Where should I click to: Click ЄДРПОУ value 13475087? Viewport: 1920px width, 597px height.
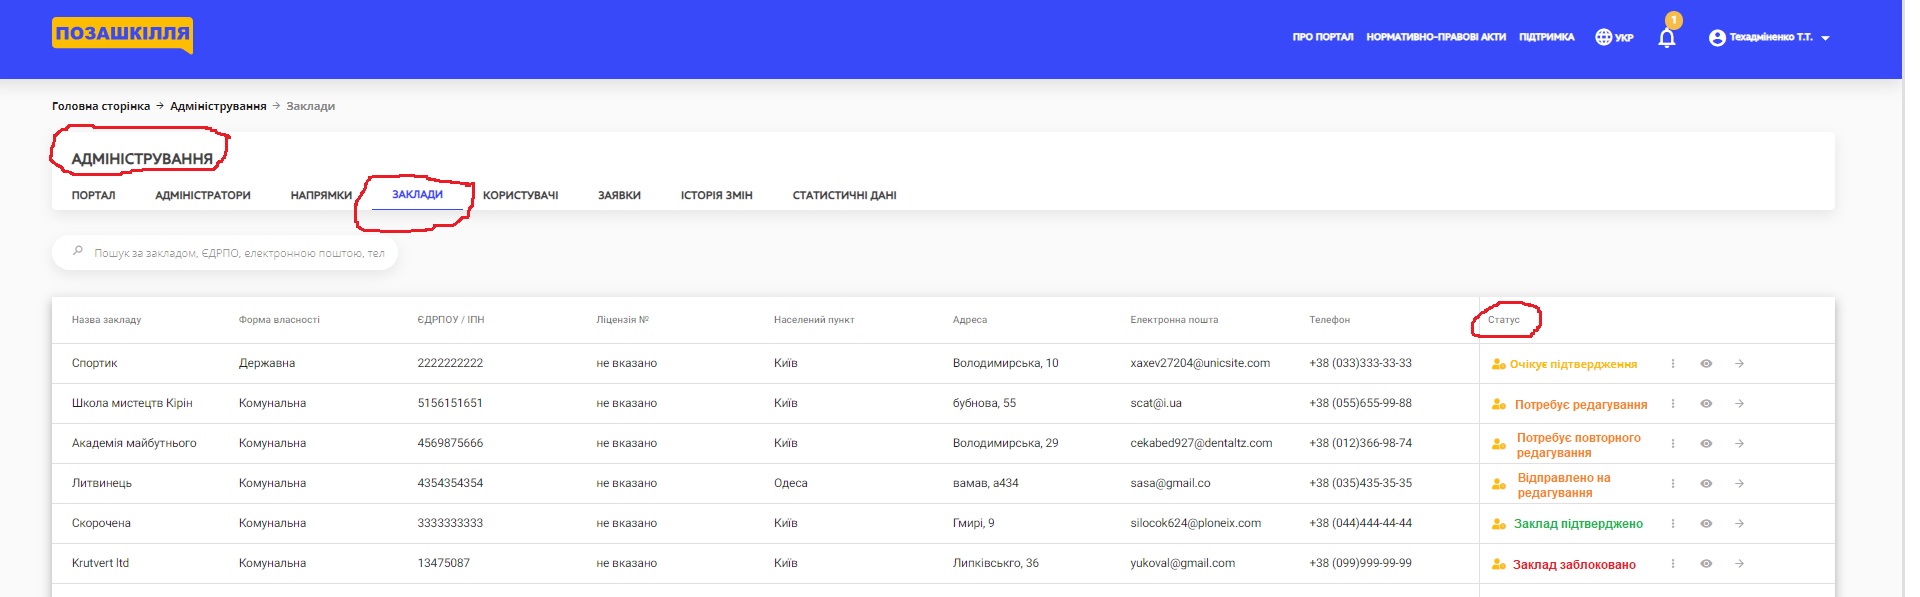coord(443,563)
